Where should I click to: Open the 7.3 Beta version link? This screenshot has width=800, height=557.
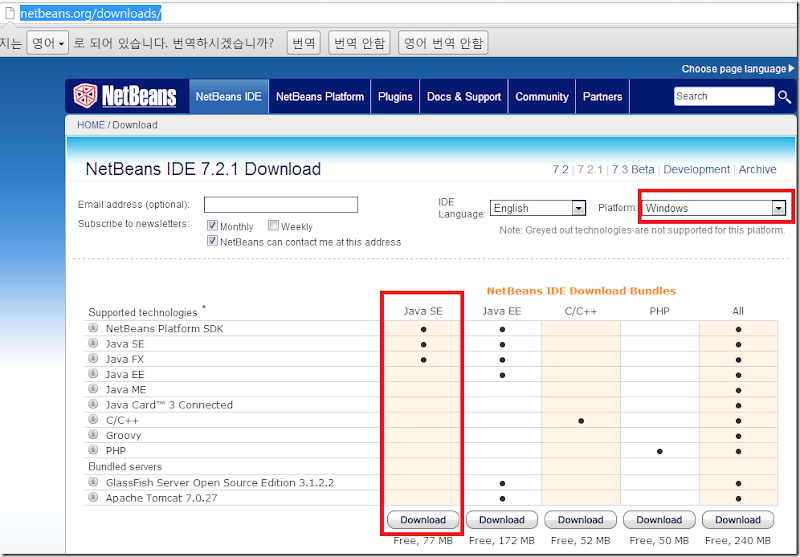[x=633, y=169]
